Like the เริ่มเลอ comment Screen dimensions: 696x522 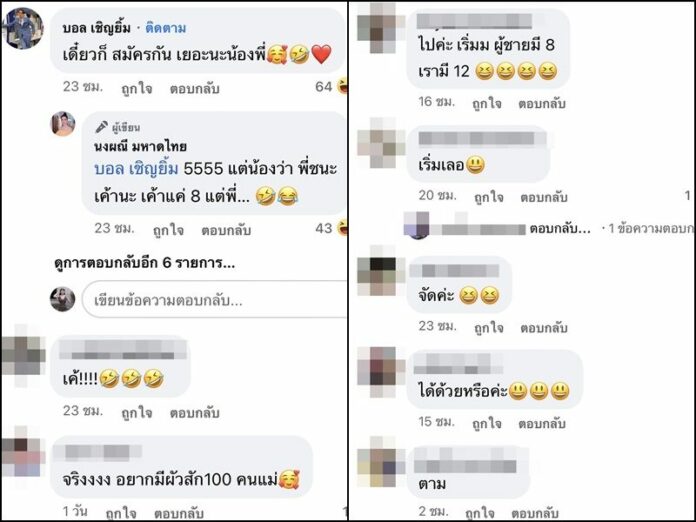coord(489,197)
